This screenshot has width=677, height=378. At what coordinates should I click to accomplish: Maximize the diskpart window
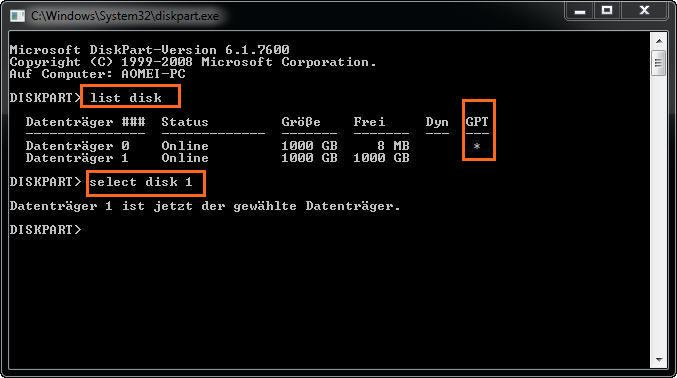click(607, 10)
